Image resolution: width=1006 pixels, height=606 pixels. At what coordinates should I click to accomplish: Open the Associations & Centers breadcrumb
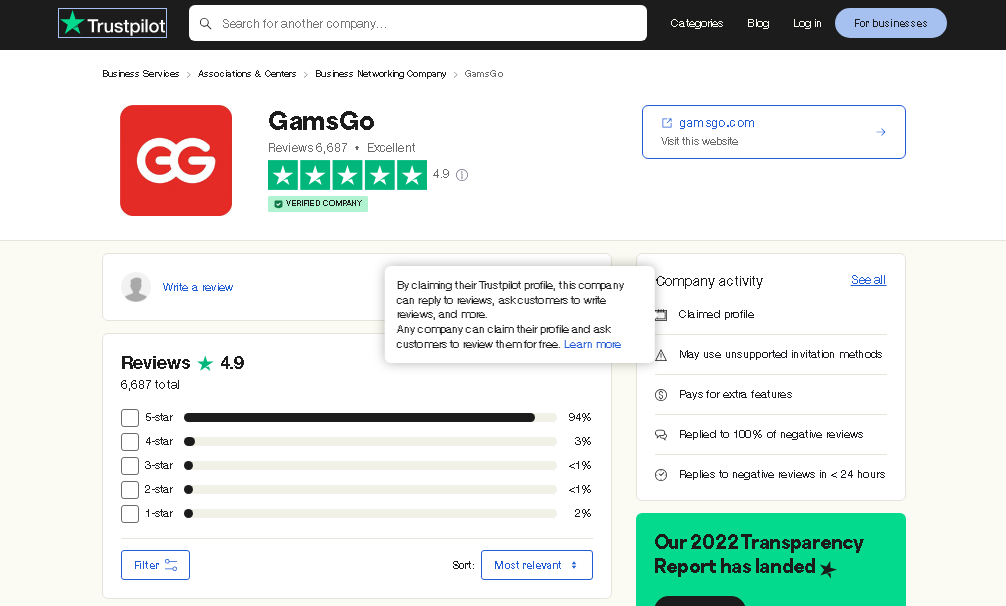point(247,74)
